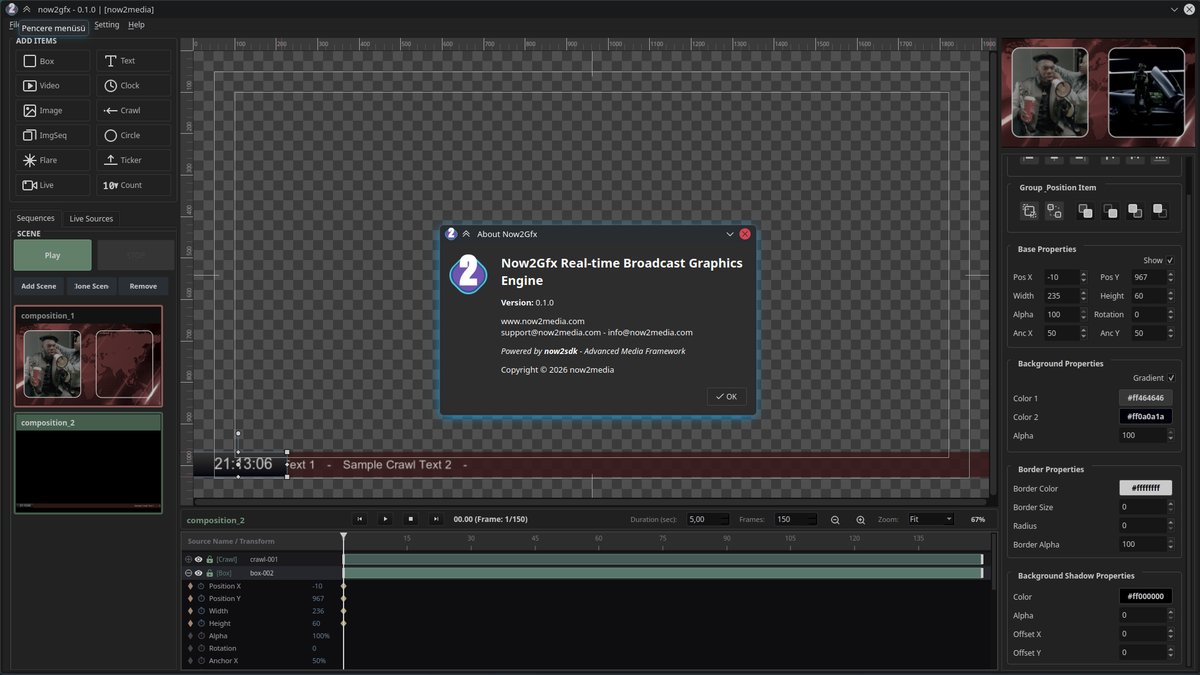Expand the crawl-001 layer properties
Image resolution: width=1200 pixels, height=675 pixels.
pos(188,559)
